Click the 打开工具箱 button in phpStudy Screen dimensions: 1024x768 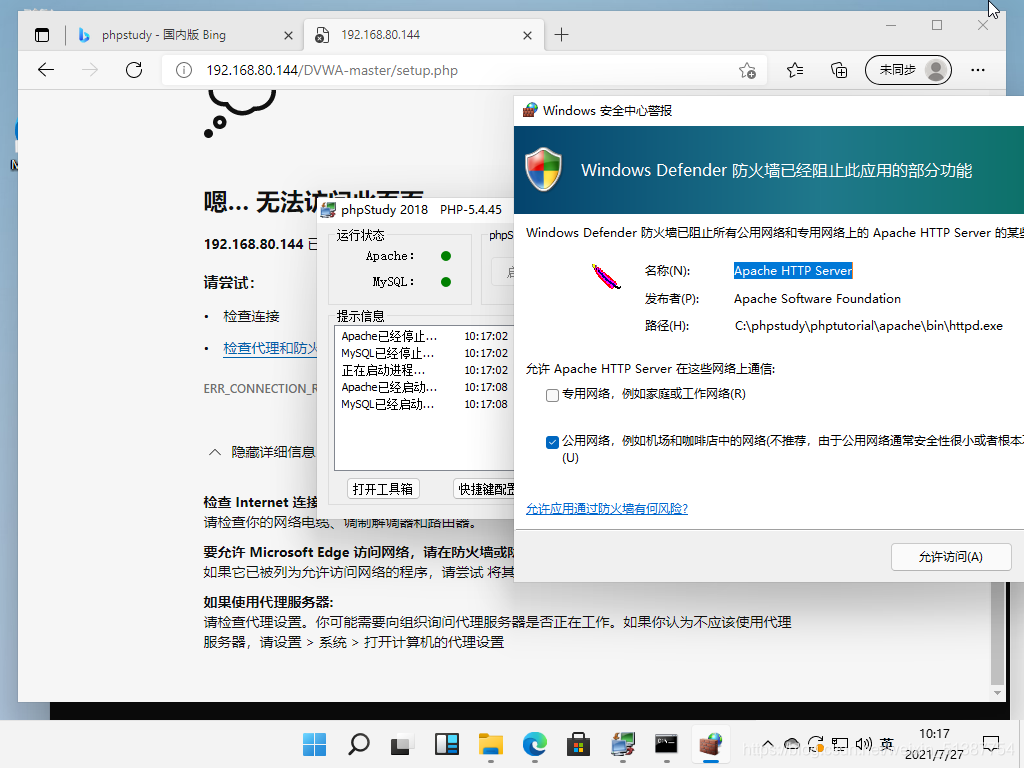pyautogui.click(x=383, y=488)
